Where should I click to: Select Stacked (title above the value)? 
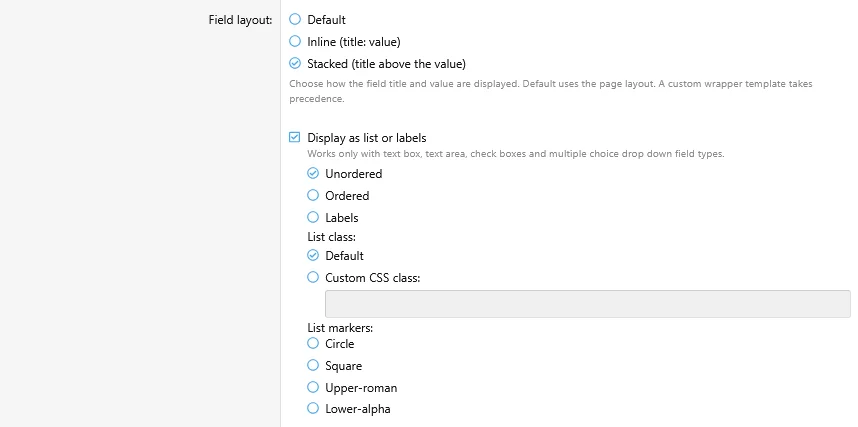tap(295, 64)
